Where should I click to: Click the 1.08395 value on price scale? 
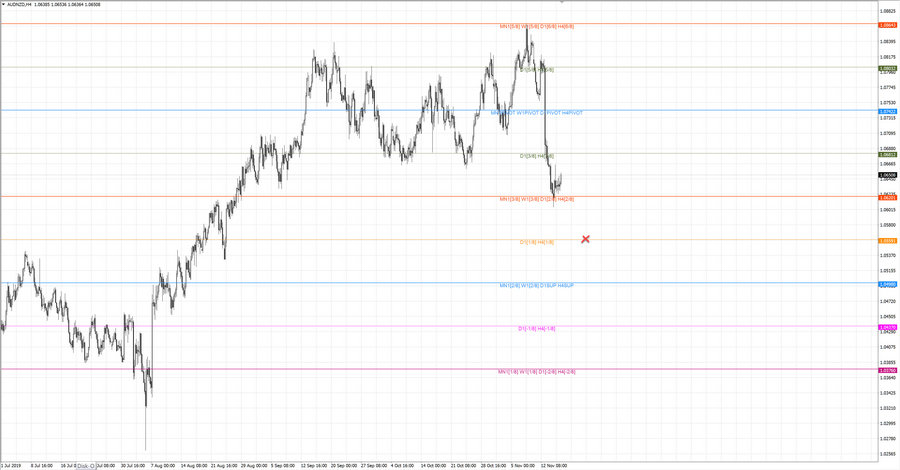[887, 41]
